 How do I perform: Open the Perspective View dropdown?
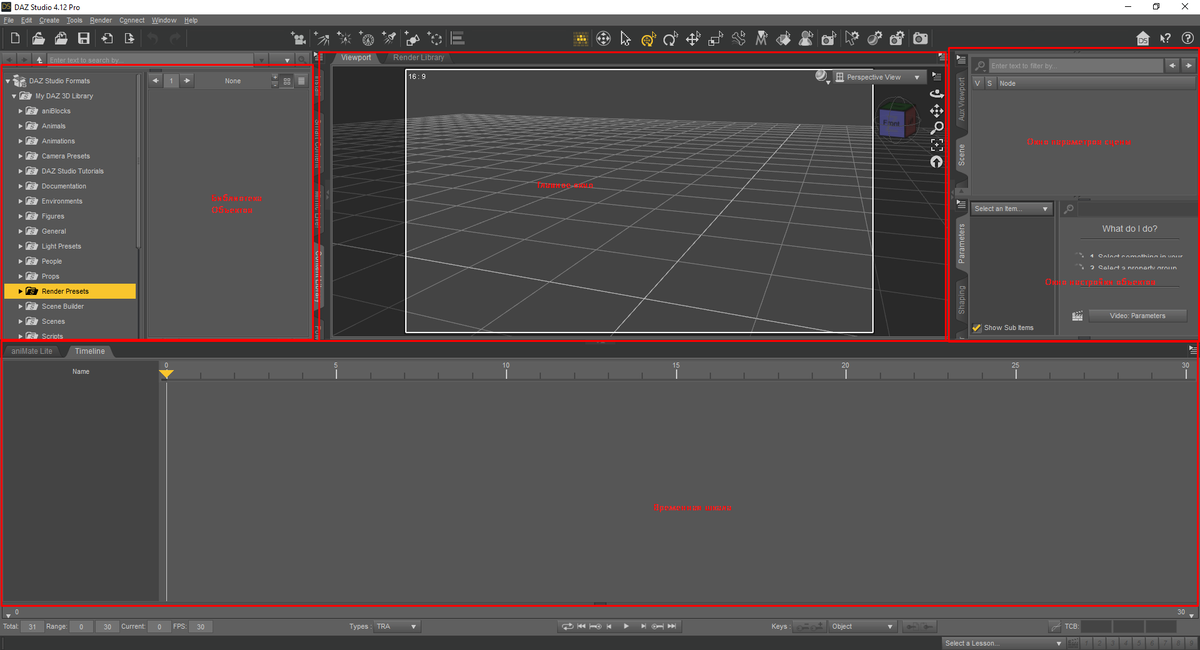879,77
